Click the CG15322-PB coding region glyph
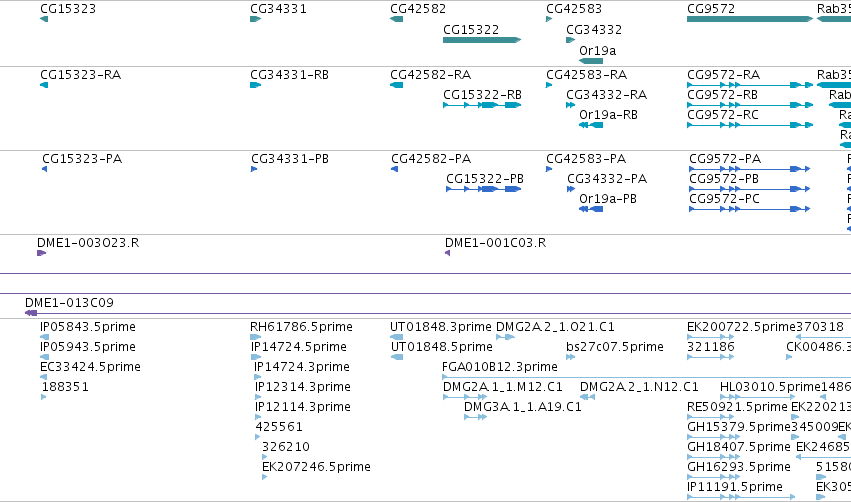This screenshot has height=502, width=851. [484, 189]
